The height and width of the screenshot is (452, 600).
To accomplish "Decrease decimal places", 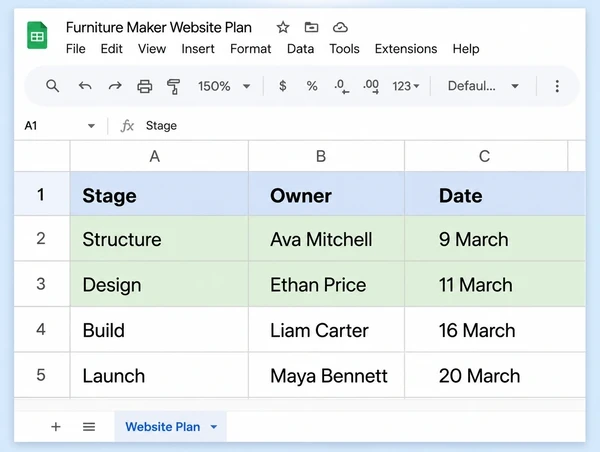I will pyautogui.click(x=341, y=86).
